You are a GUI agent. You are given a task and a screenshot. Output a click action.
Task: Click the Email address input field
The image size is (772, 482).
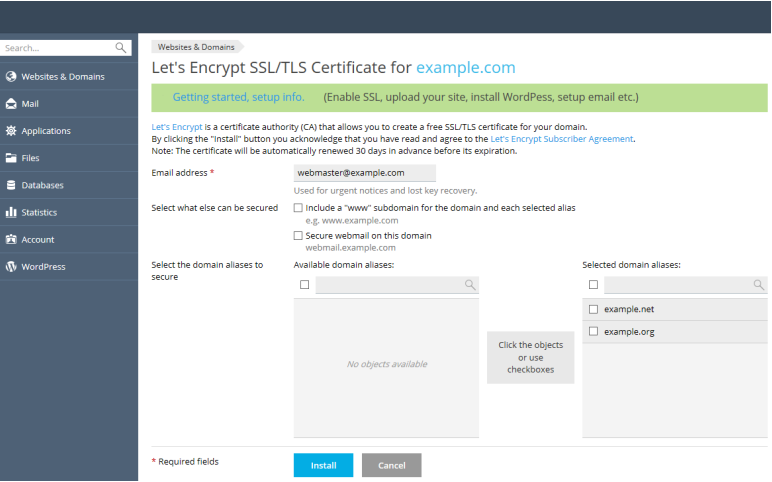click(x=350, y=173)
